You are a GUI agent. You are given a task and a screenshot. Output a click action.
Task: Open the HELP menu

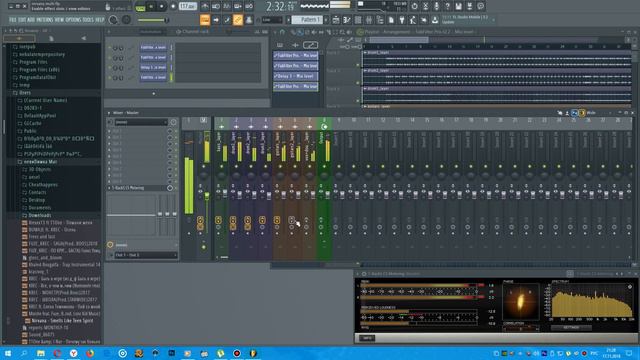[x=100, y=20]
